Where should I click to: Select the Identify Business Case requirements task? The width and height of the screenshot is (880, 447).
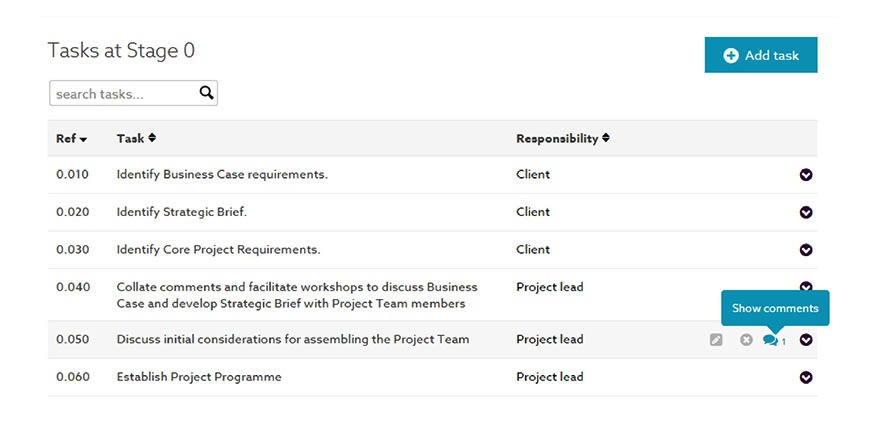point(222,175)
